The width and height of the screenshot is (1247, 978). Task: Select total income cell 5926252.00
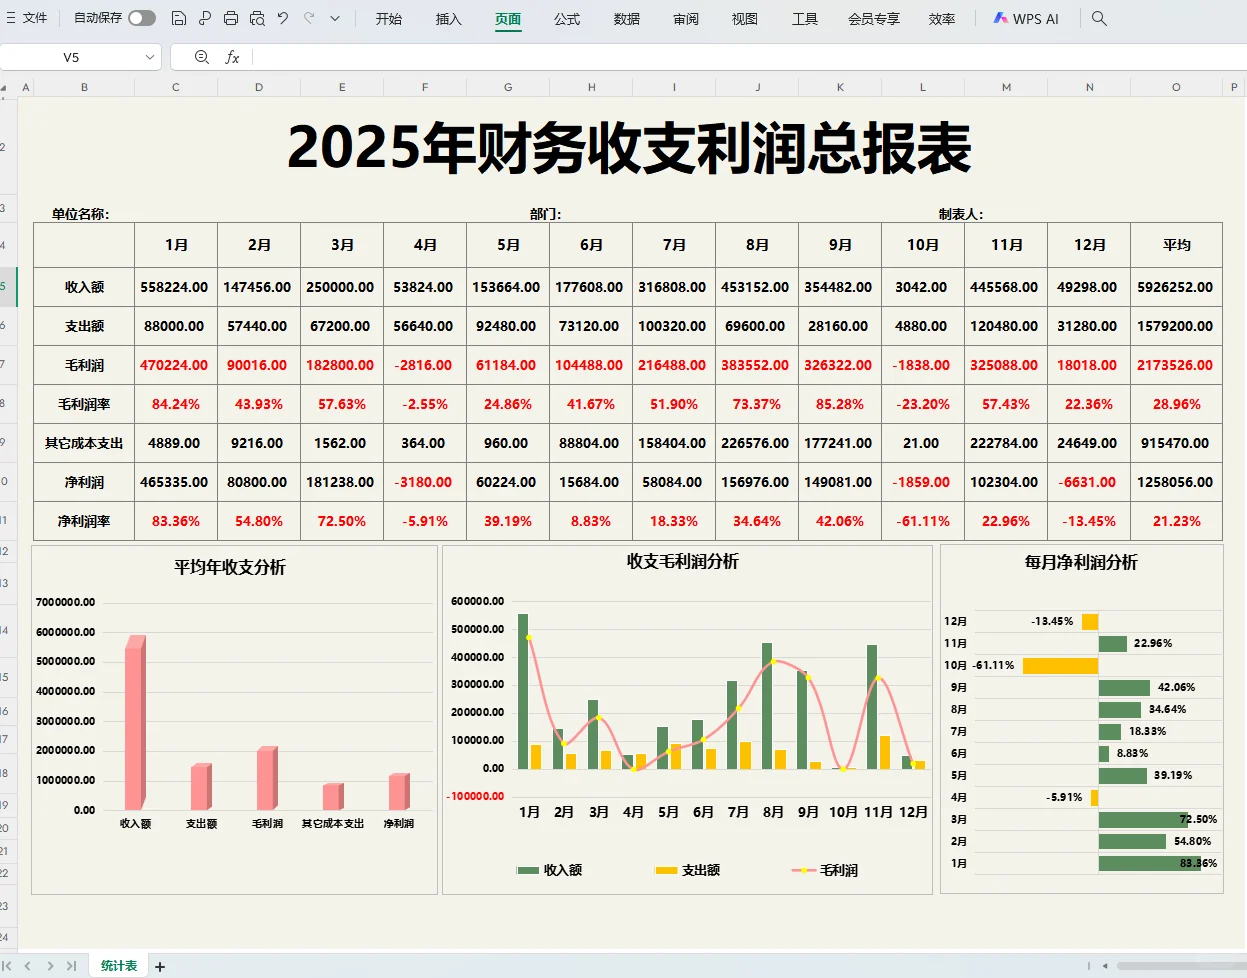(x=1176, y=287)
